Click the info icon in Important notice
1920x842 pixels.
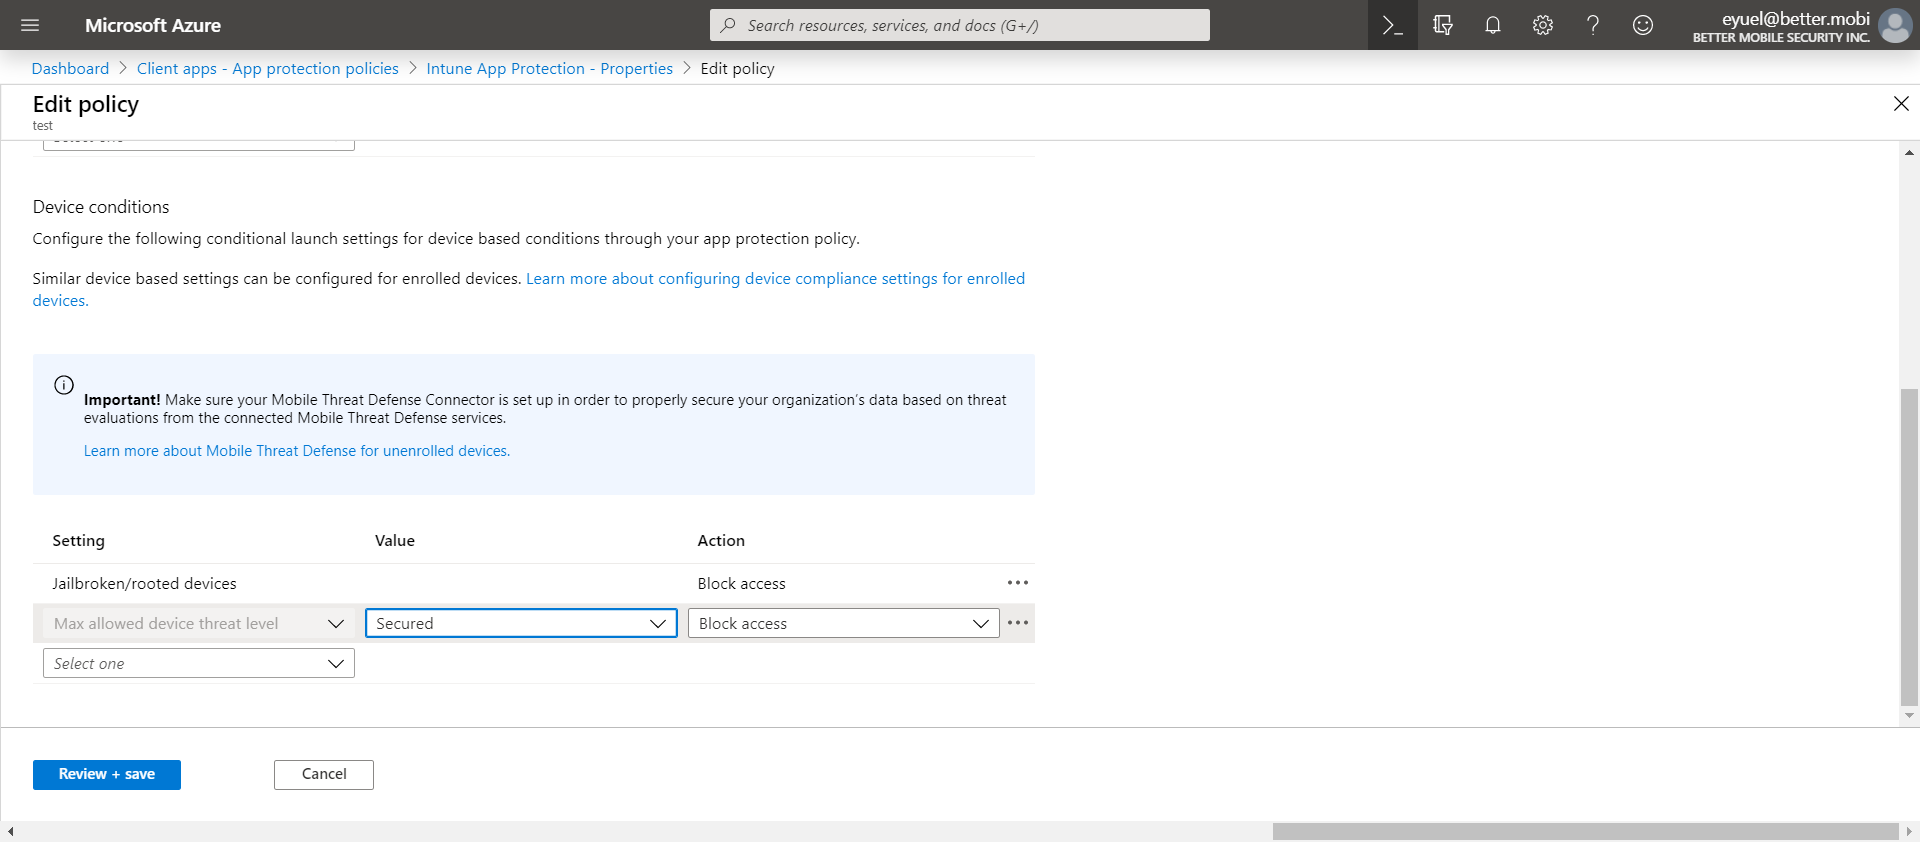tap(64, 385)
